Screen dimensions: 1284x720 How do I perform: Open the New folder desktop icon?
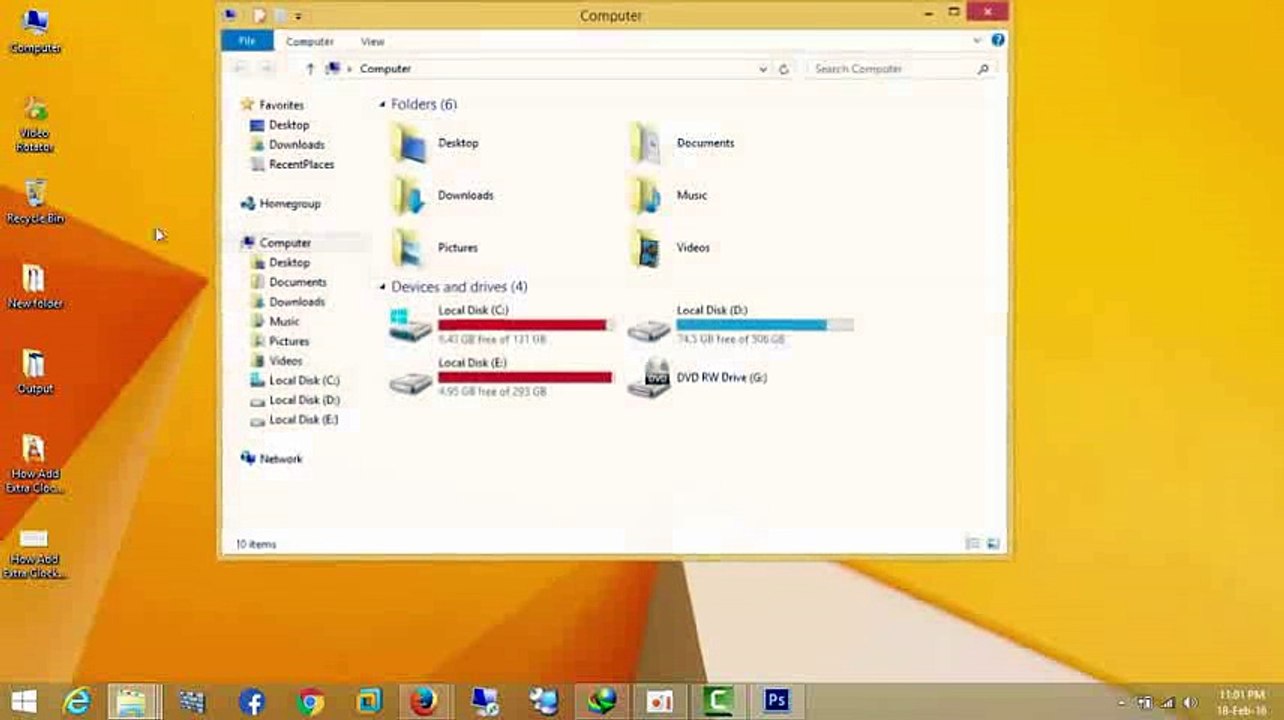click(35, 286)
